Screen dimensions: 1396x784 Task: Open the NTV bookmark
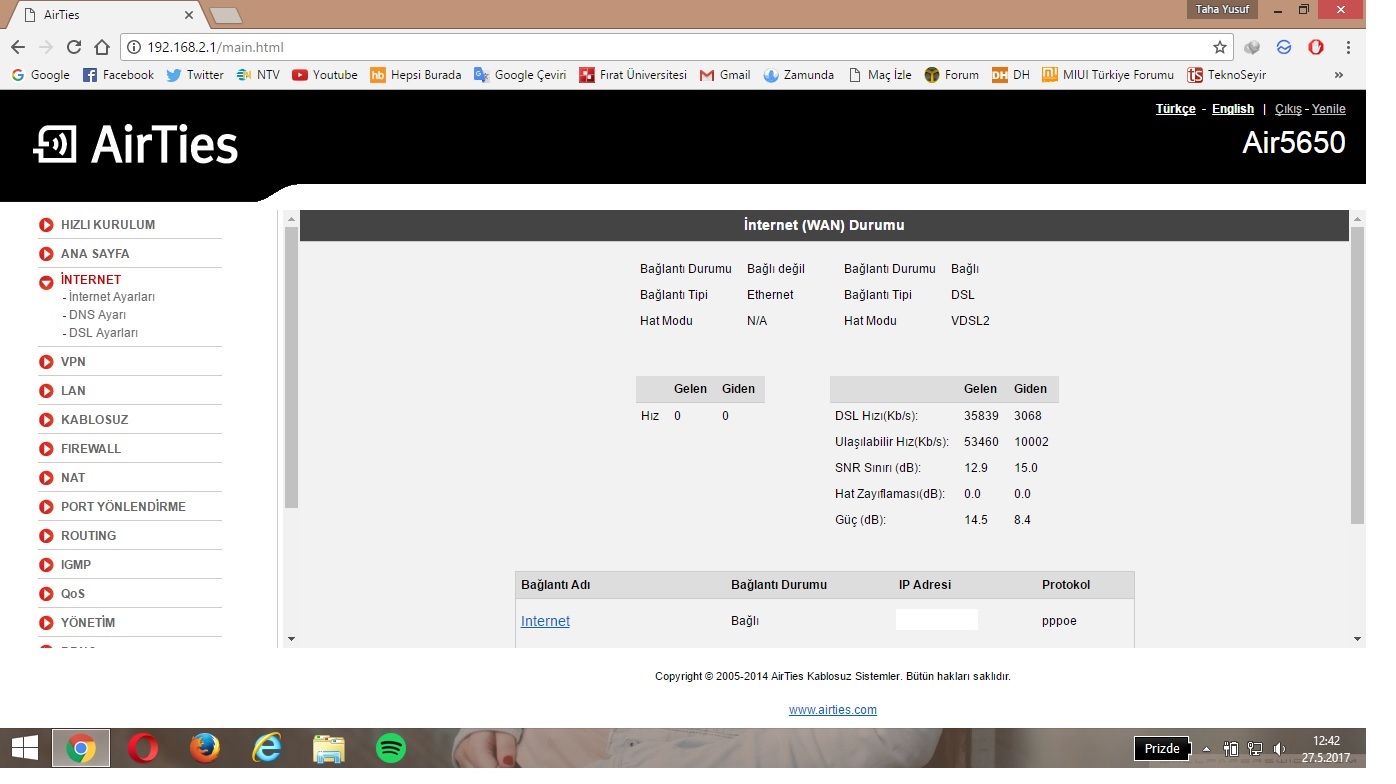(258, 75)
